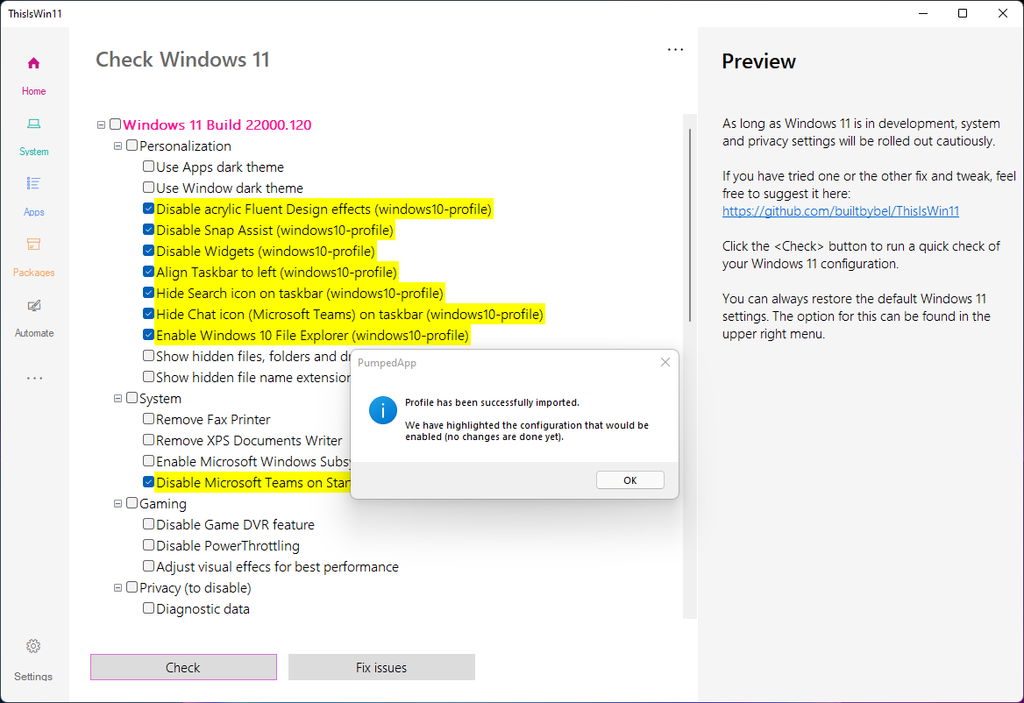Open the Packages section
The height and width of the screenshot is (703, 1024).
point(34,251)
